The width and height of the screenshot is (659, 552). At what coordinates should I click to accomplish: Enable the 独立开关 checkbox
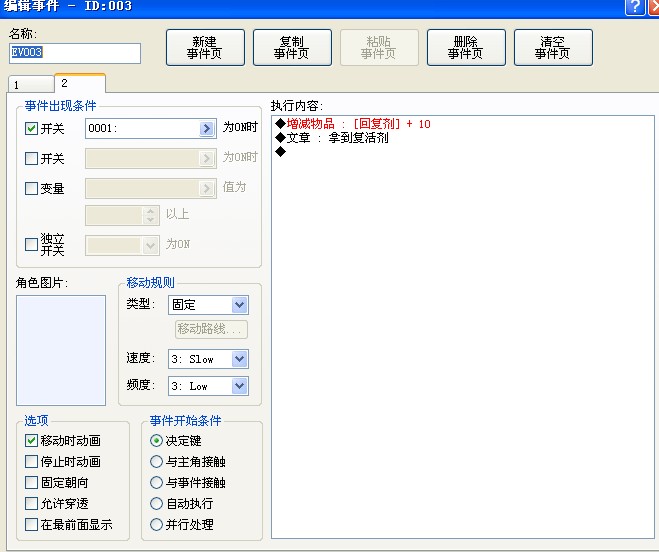32,244
